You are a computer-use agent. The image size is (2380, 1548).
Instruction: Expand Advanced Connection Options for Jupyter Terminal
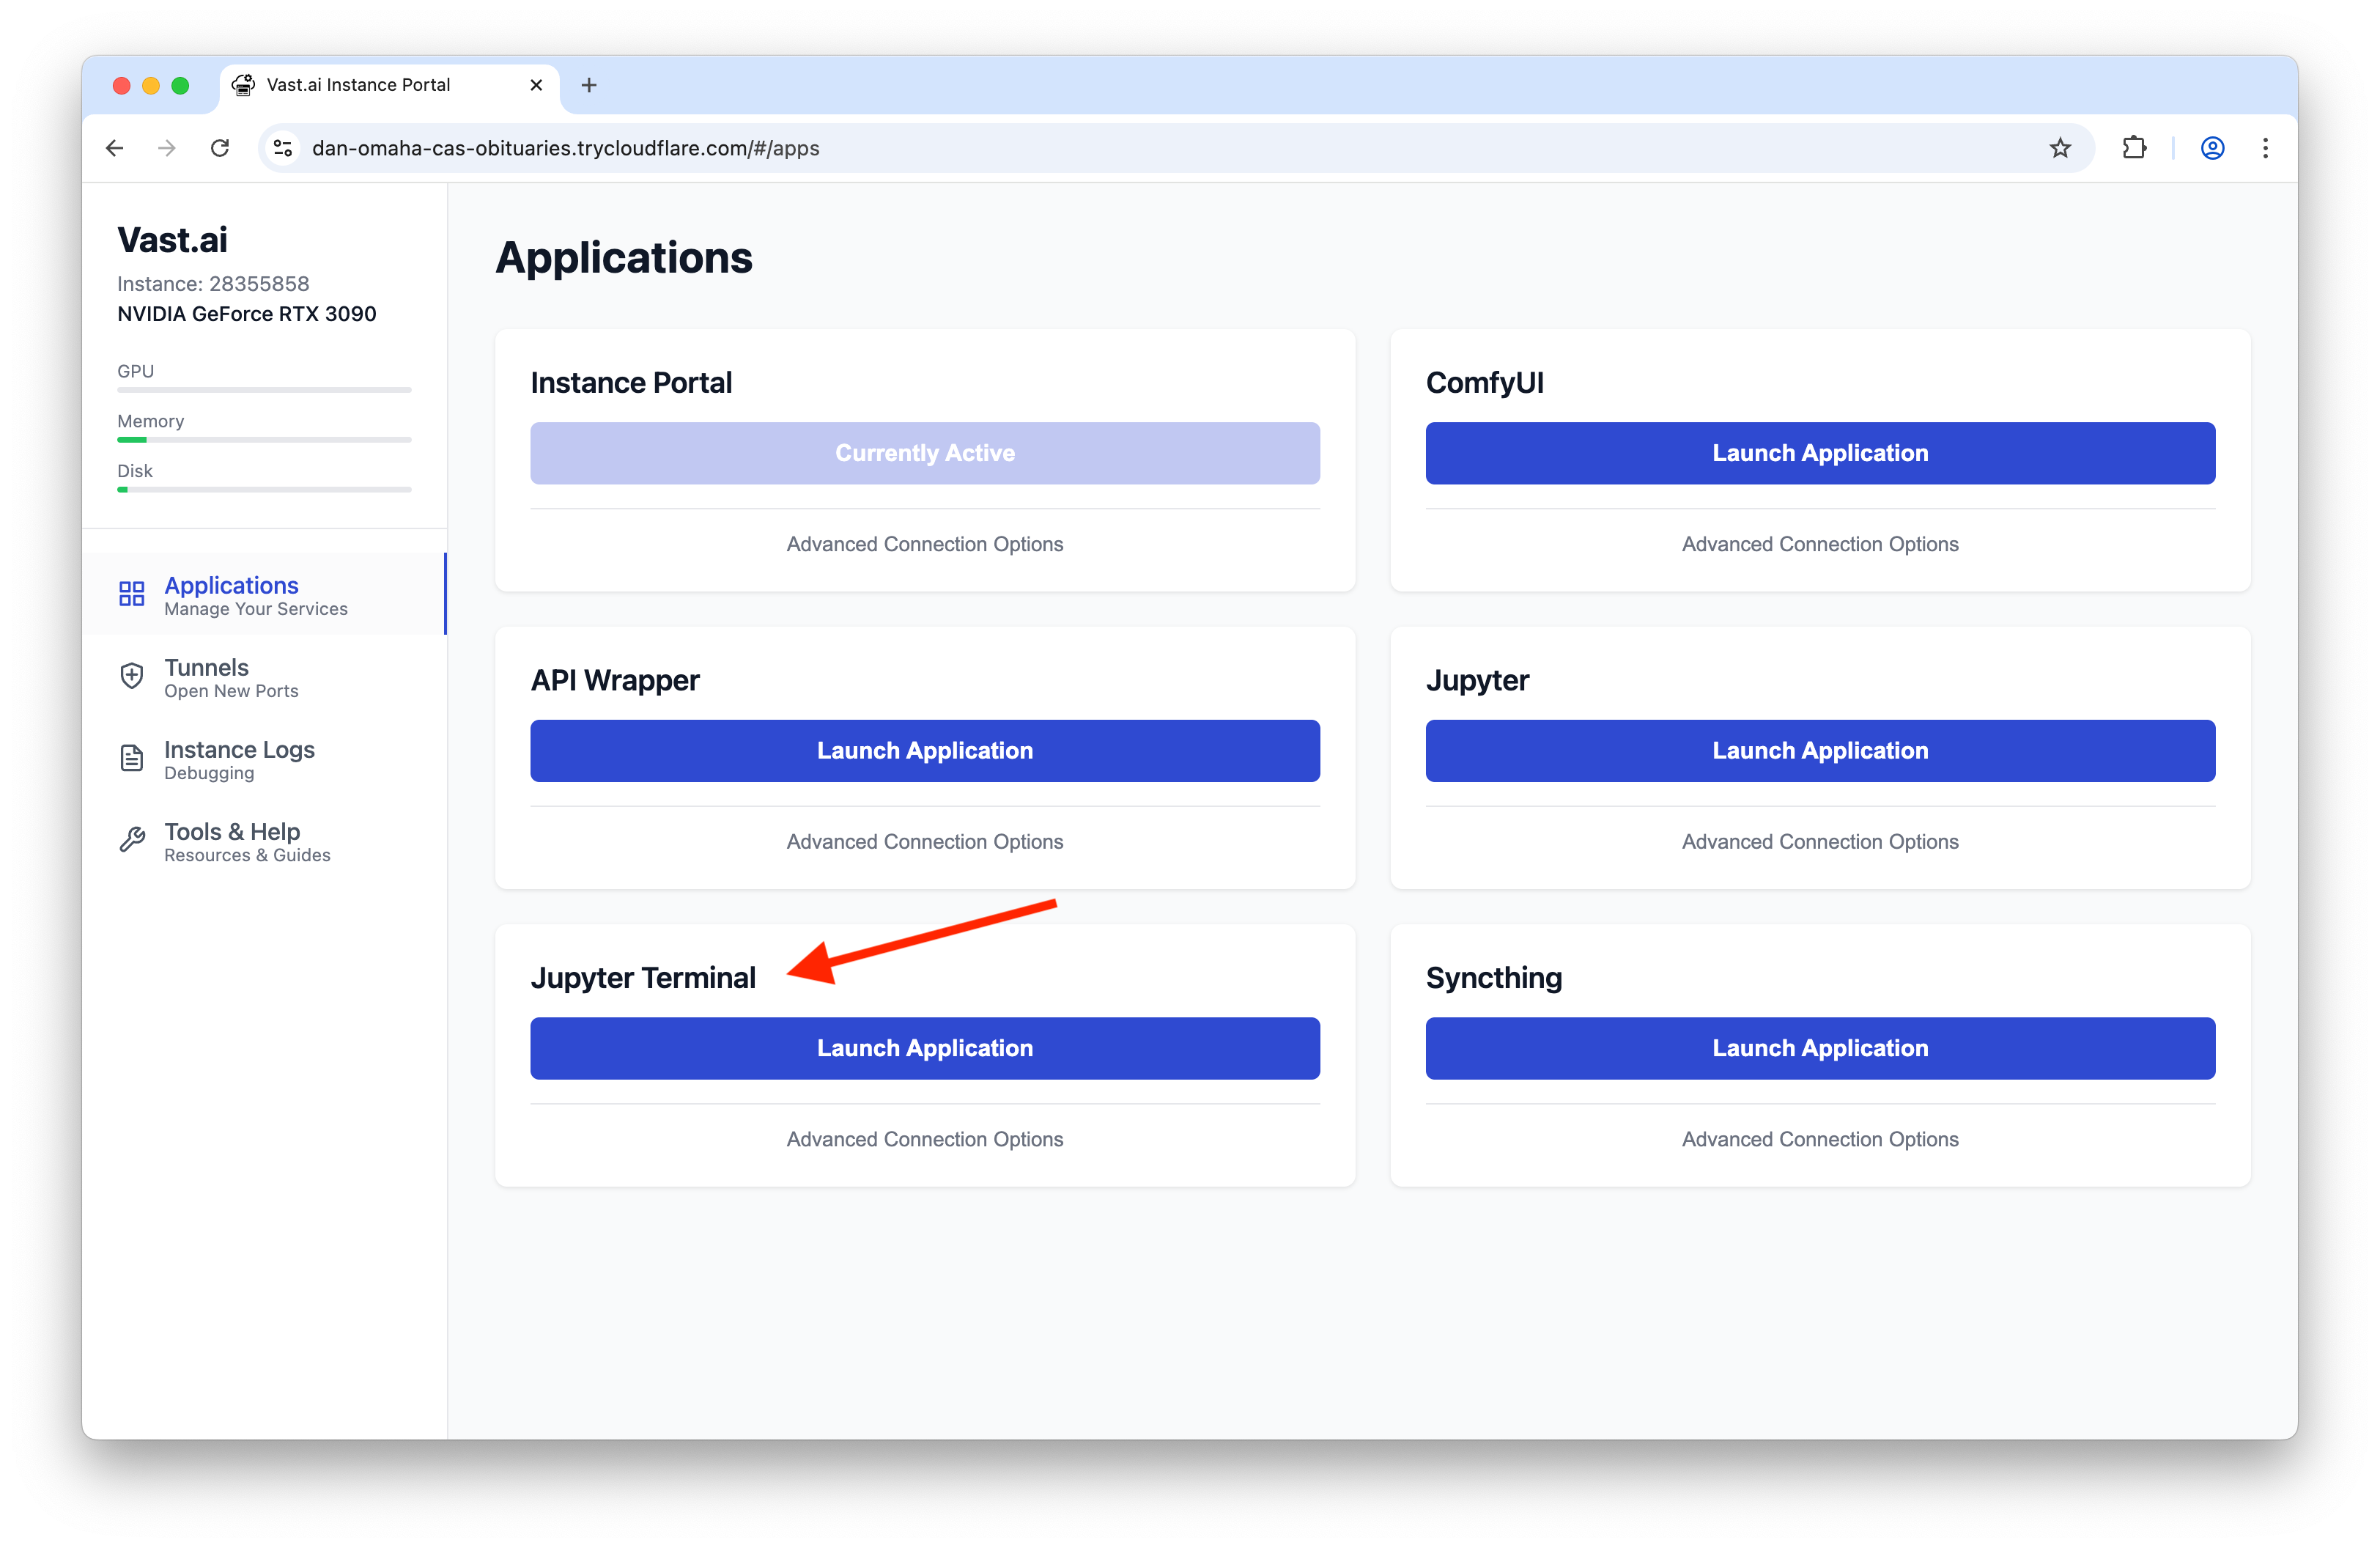tap(925, 1139)
